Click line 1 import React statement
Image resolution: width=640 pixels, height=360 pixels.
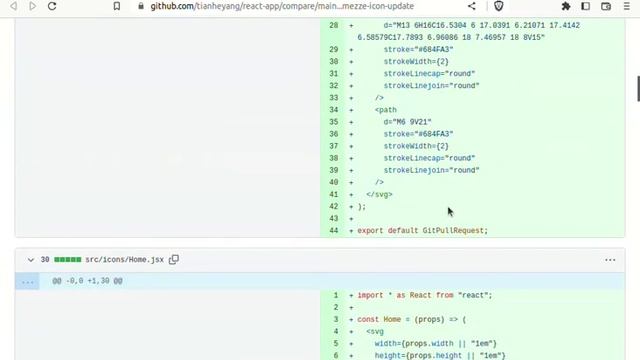pos(425,295)
